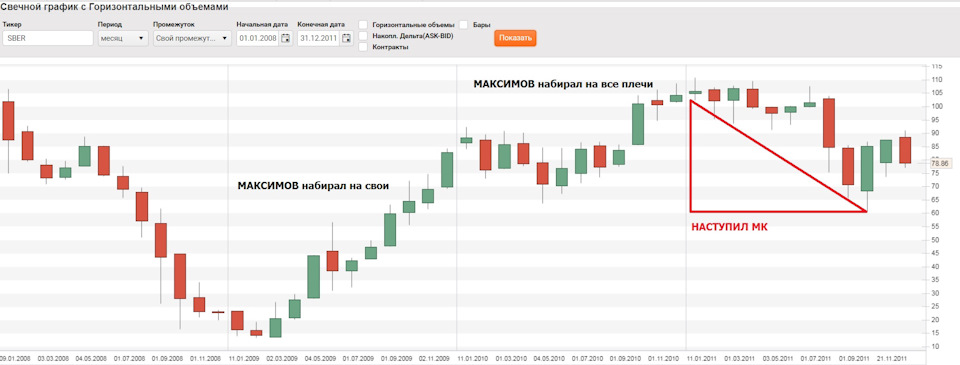Check the Контракты option

pos(363,47)
